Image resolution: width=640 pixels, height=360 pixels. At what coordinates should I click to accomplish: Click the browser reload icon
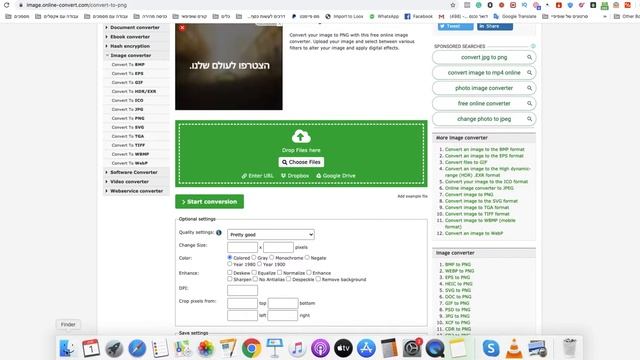point(7,5)
